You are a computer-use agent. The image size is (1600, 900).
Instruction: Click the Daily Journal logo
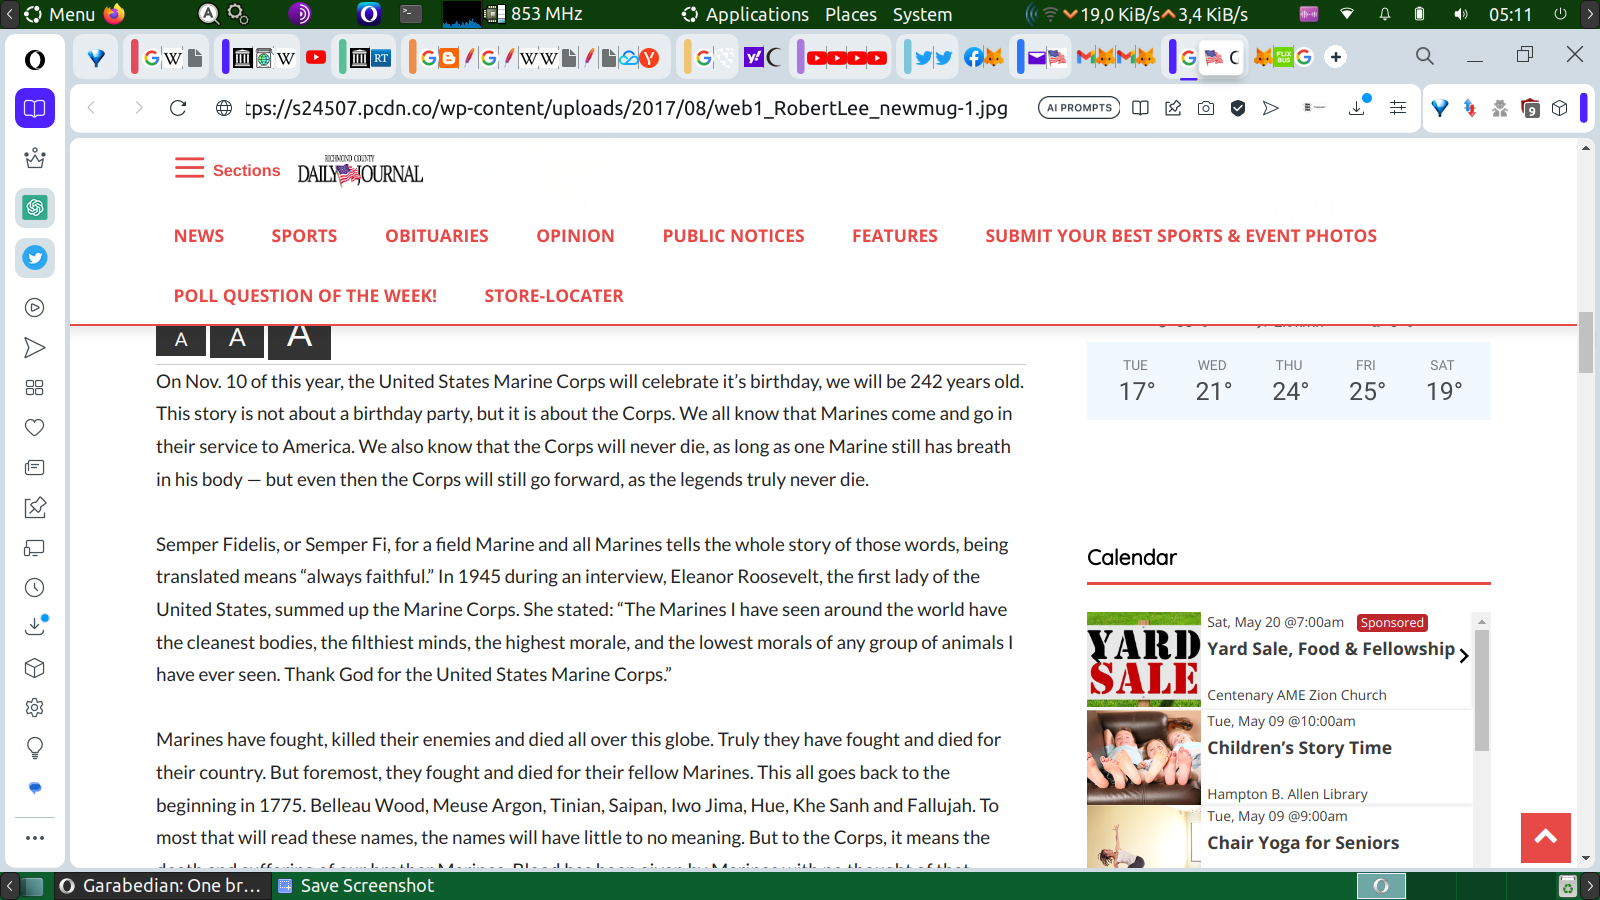360,171
